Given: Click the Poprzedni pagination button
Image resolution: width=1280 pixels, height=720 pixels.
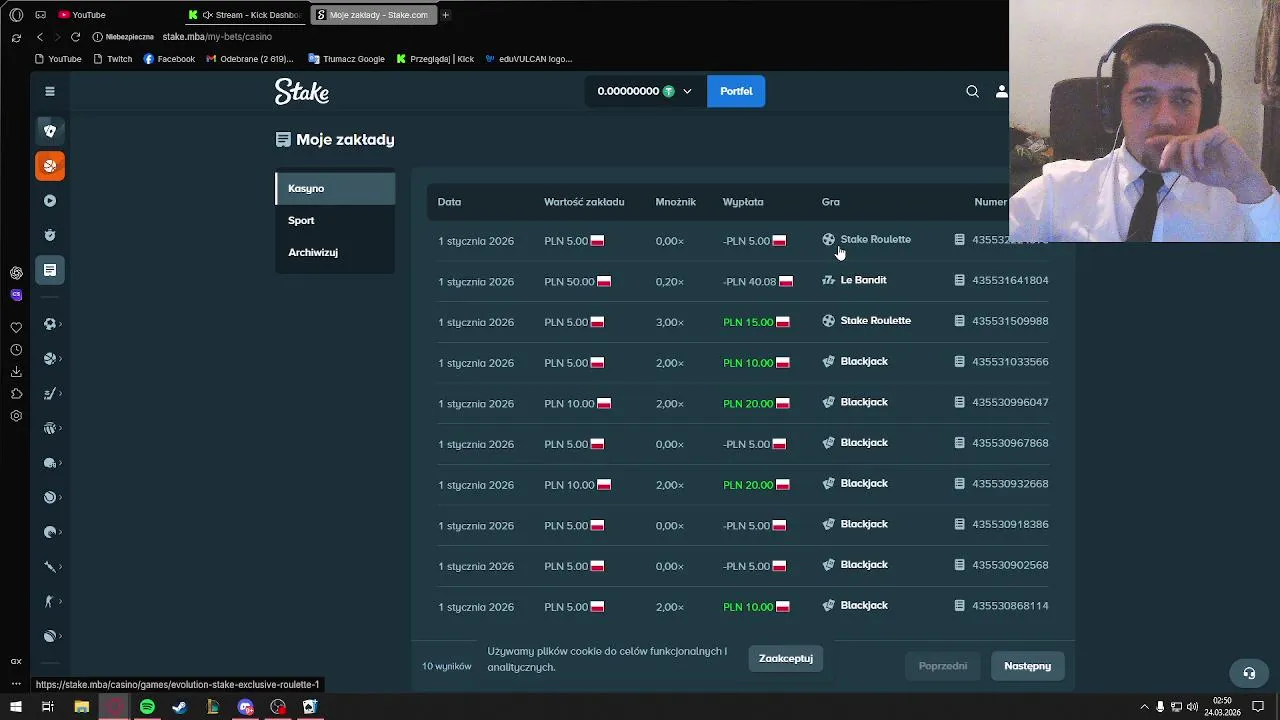Looking at the screenshot, I should (x=942, y=666).
